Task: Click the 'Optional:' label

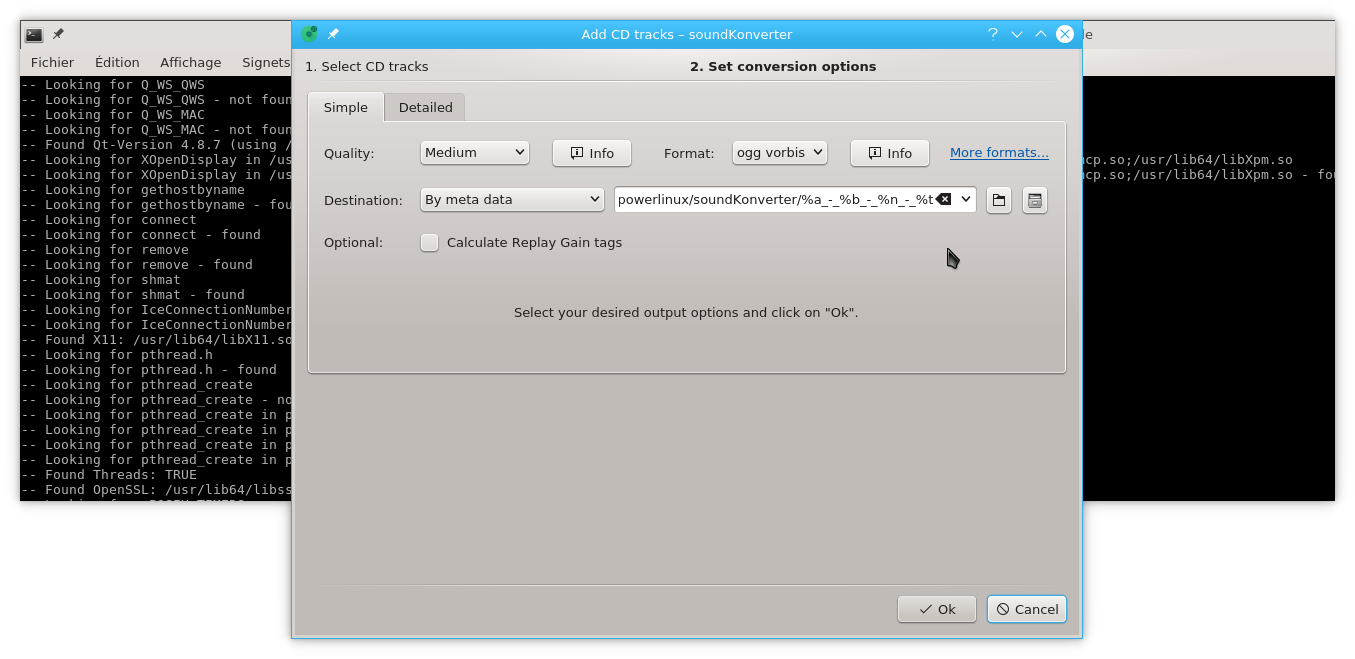Action: 353,243
